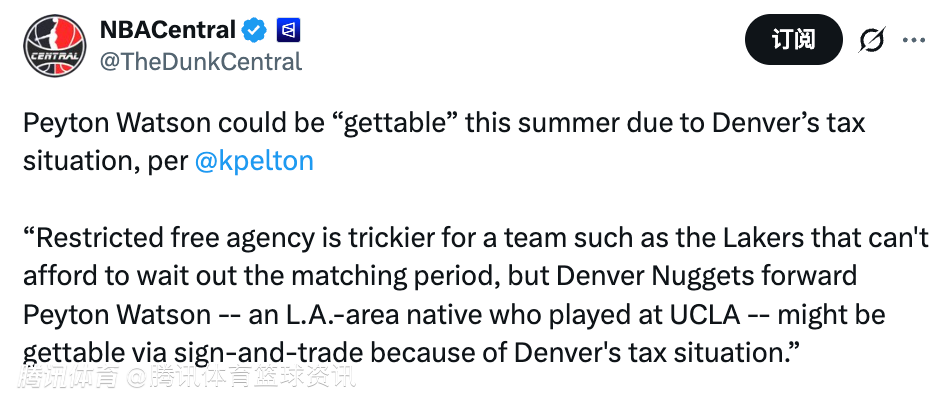Click the @TheDunkCentral handle

point(200,61)
